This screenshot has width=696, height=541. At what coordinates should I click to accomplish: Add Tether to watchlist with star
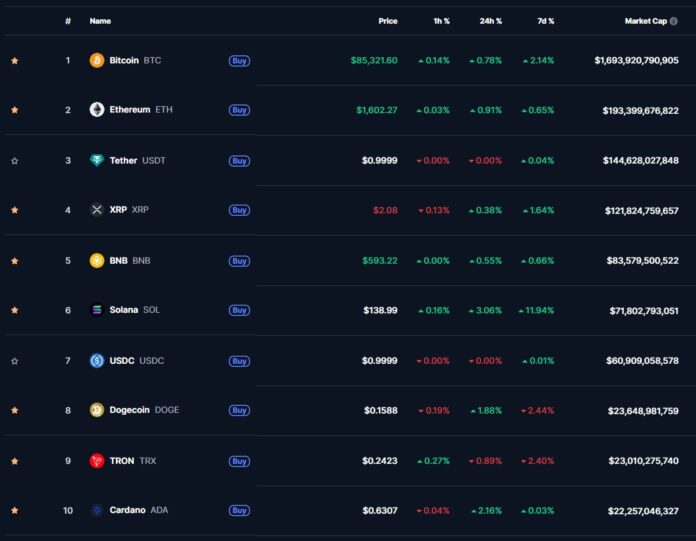(x=14, y=160)
